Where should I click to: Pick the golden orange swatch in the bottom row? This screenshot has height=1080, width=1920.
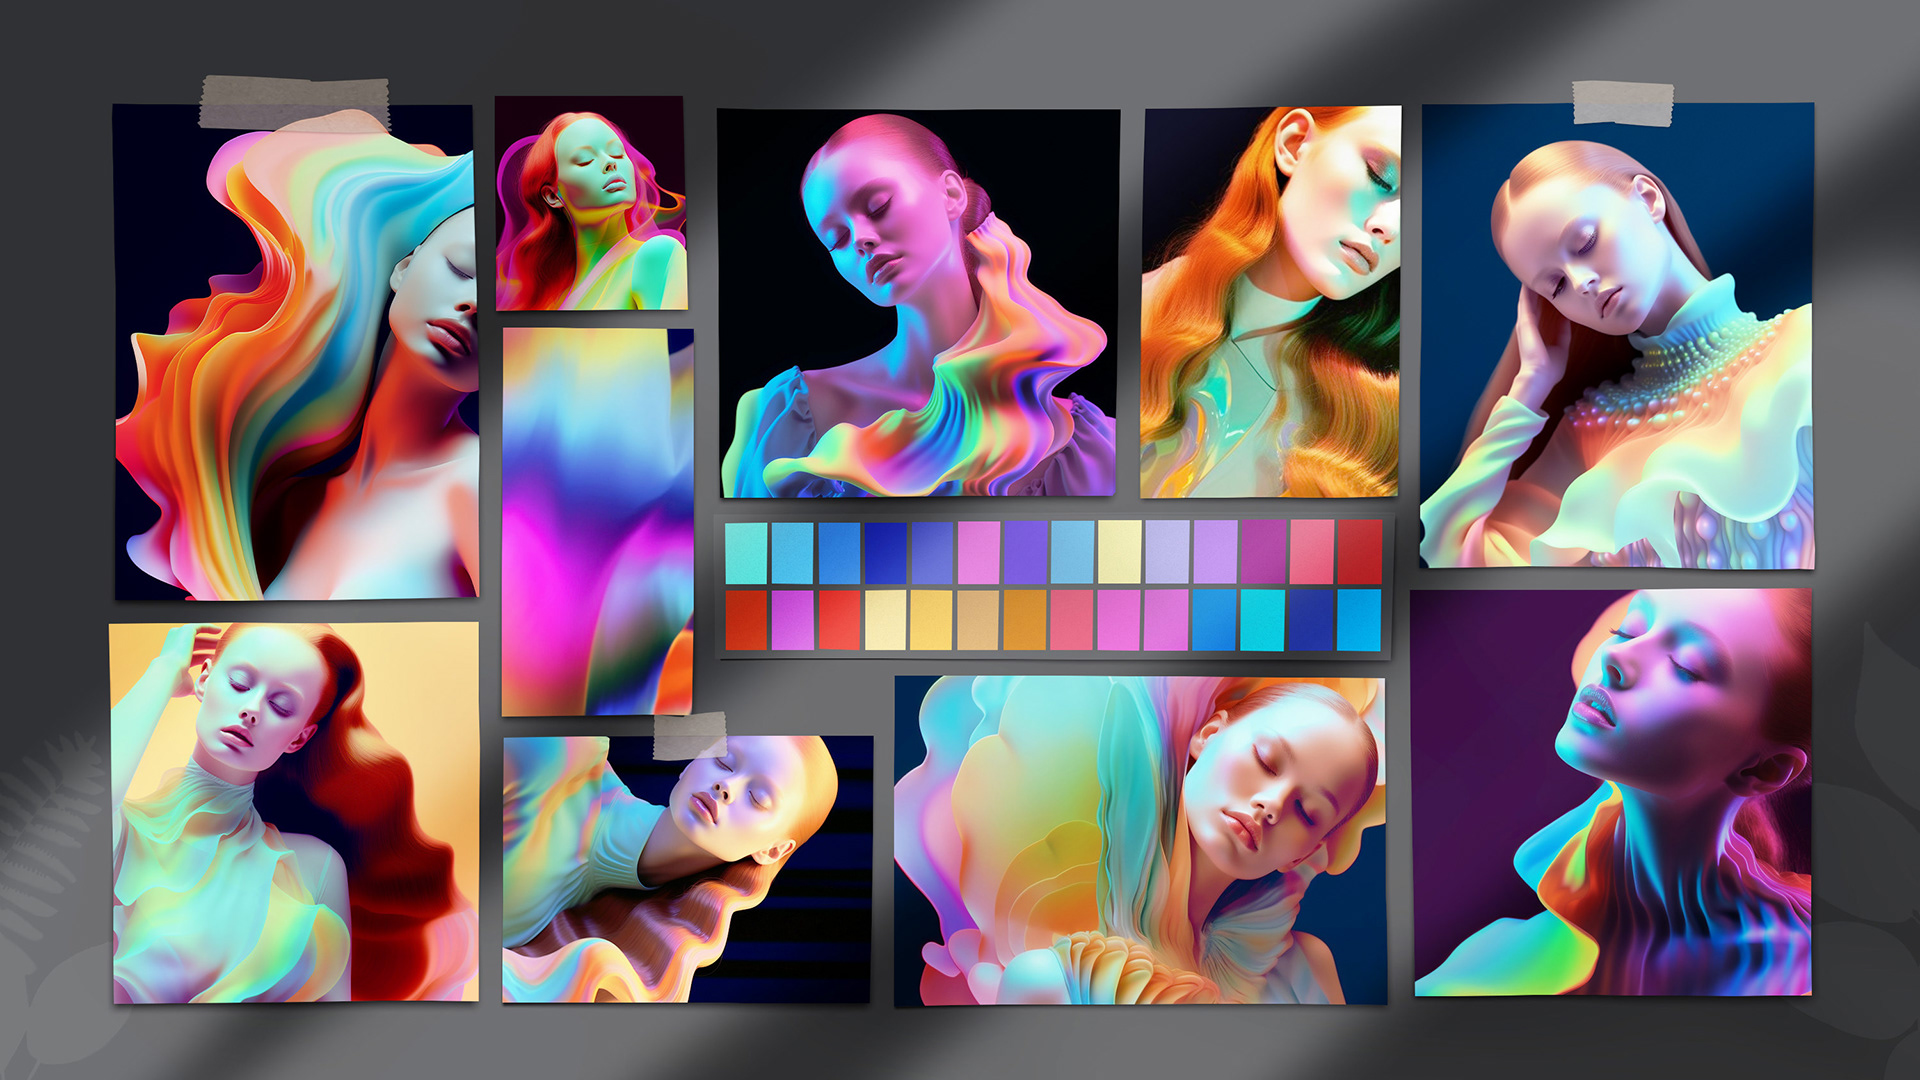pos(1025,620)
